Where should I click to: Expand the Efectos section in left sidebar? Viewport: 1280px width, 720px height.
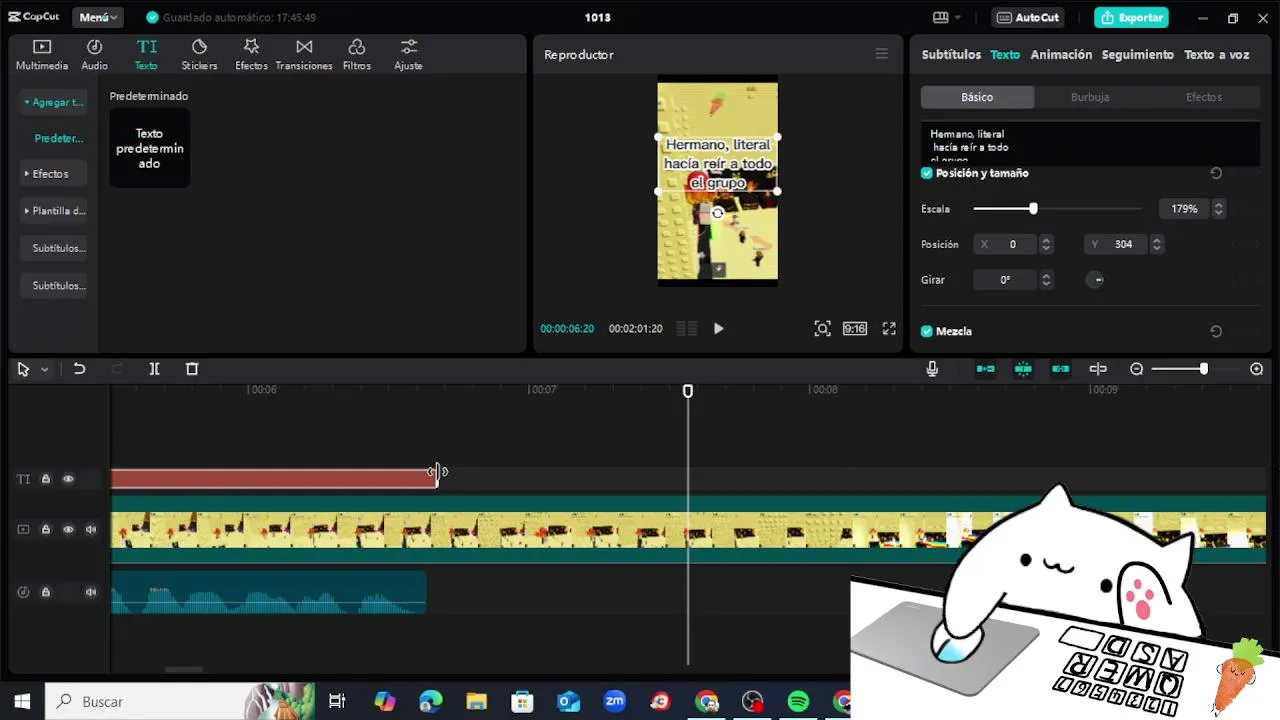54,174
